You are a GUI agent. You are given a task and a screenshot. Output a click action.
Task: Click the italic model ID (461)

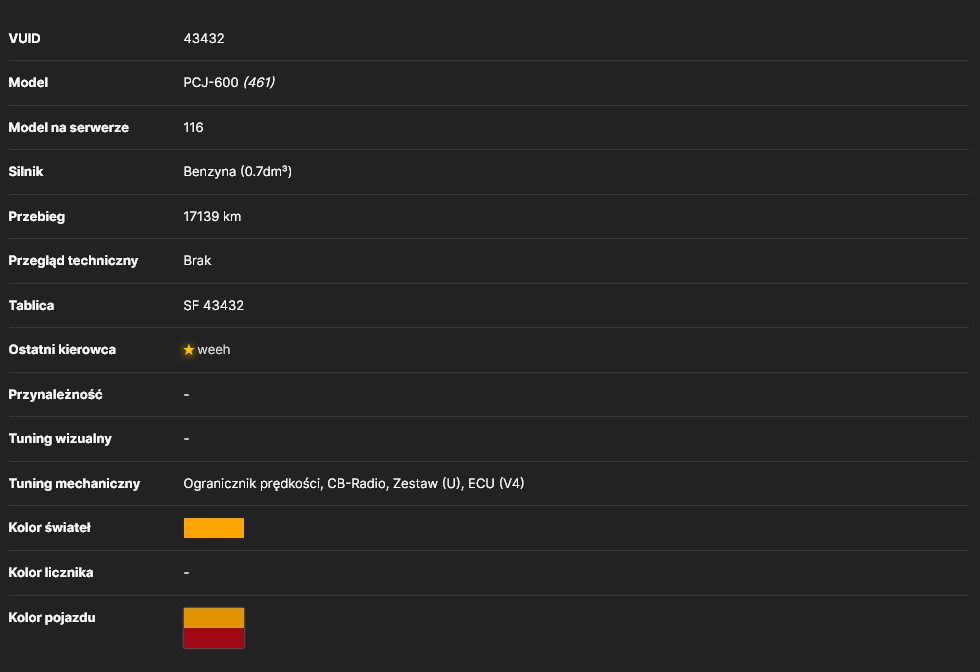259,83
